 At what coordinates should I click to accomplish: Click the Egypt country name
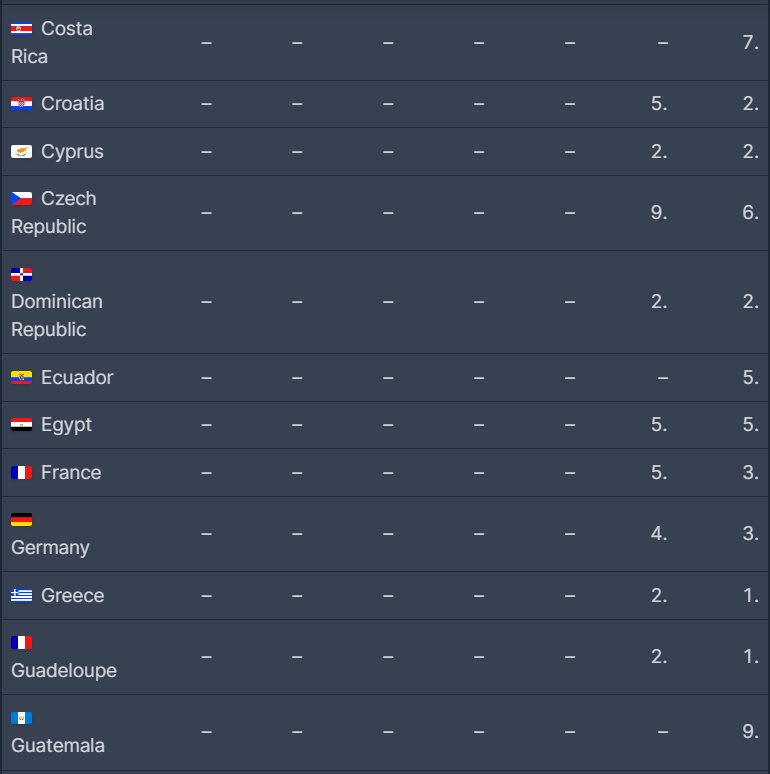coord(66,425)
